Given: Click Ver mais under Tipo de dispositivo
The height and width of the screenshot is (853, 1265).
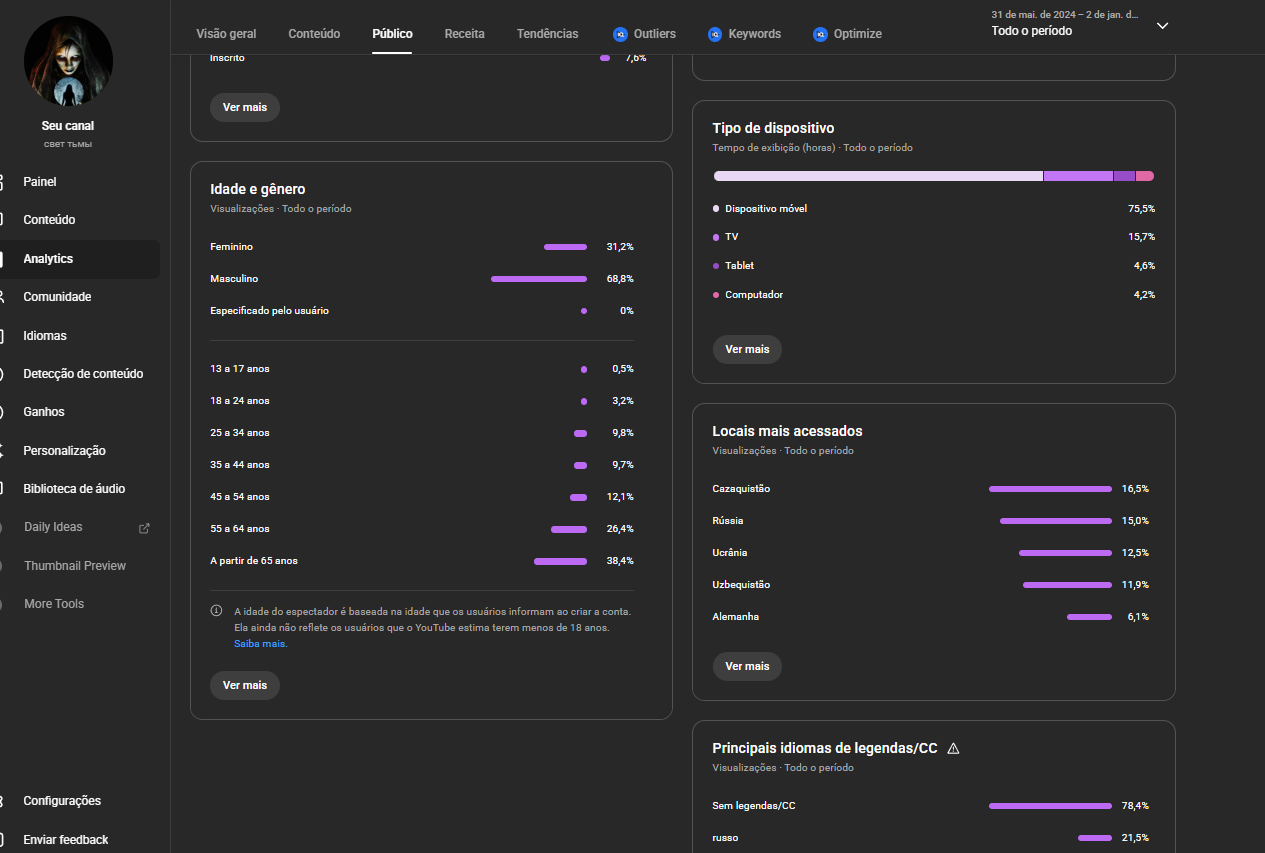Looking at the screenshot, I should [747, 349].
